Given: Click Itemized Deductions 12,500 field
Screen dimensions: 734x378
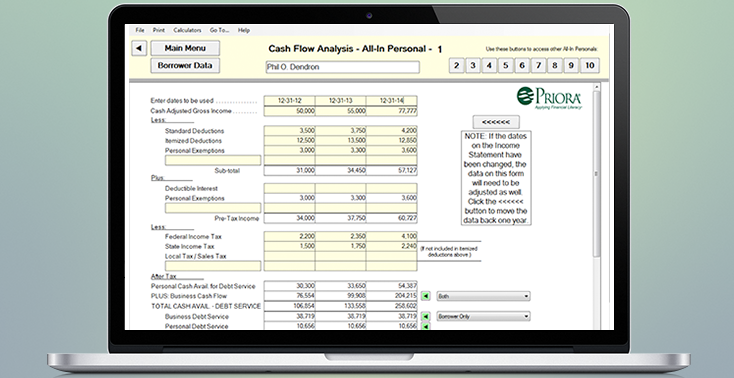Looking at the screenshot, I should tap(289, 141).
